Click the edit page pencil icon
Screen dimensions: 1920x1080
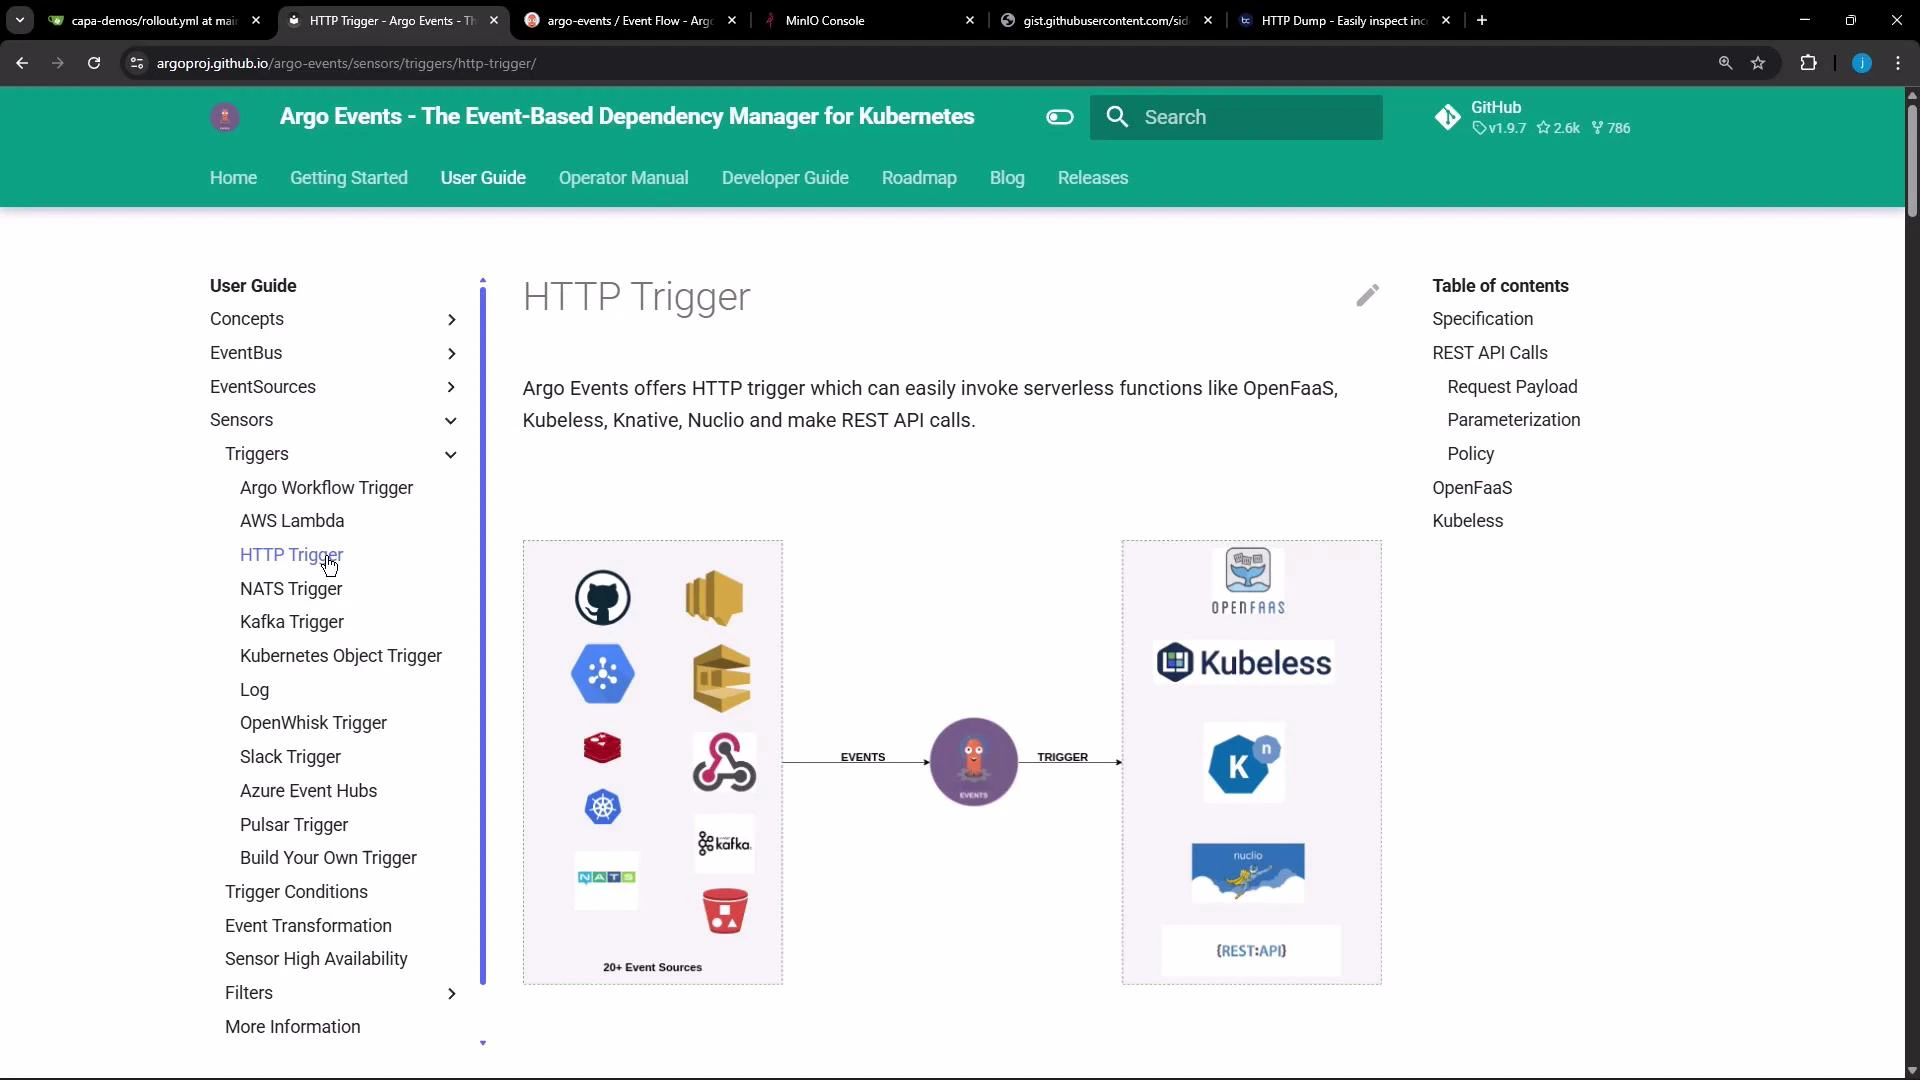1367,295
